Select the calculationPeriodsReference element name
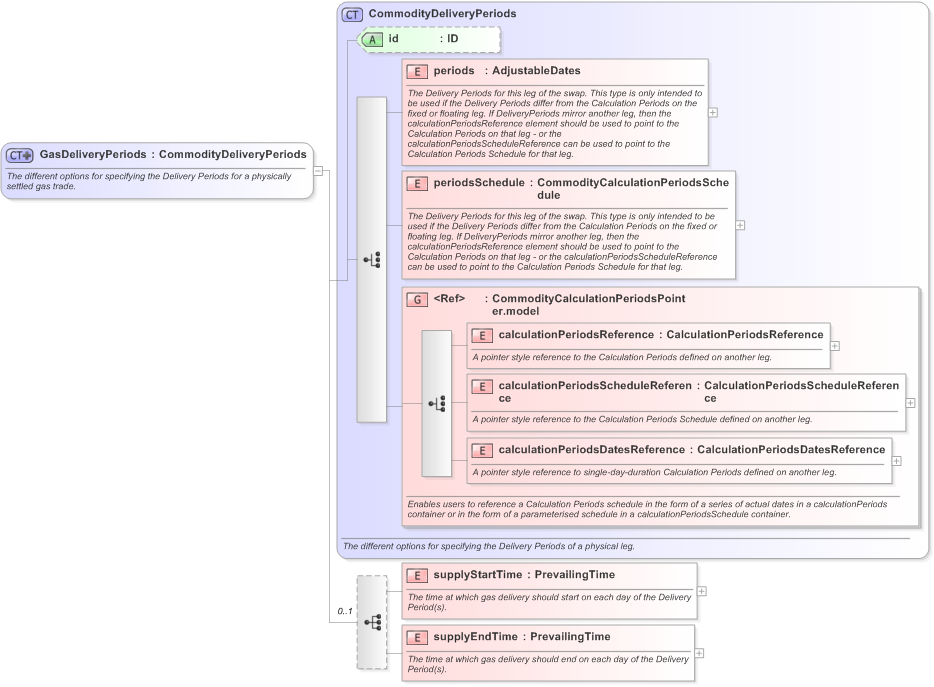The height and width of the screenshot is (687, 934). (x=576, y=334)
